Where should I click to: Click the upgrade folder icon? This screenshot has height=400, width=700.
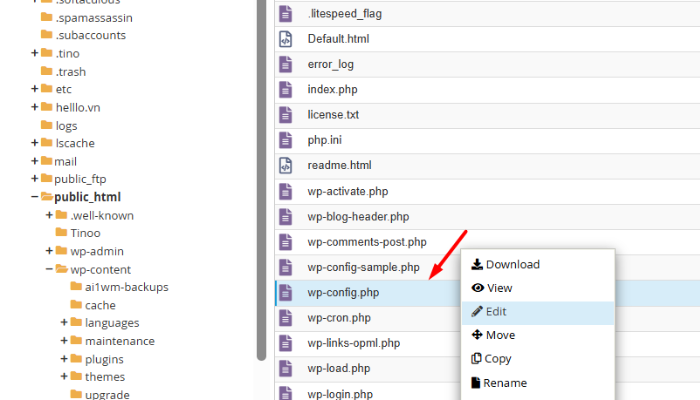coord(76,394)
